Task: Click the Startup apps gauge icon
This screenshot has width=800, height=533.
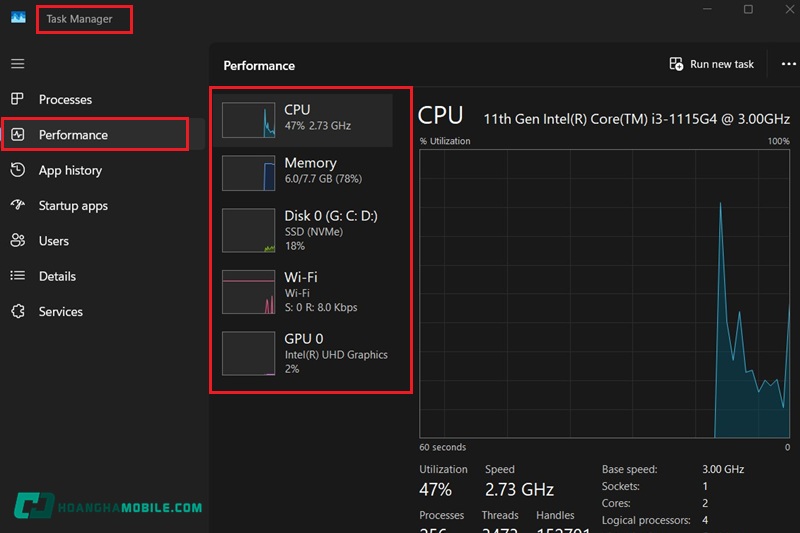Action: tap(17, 205)
